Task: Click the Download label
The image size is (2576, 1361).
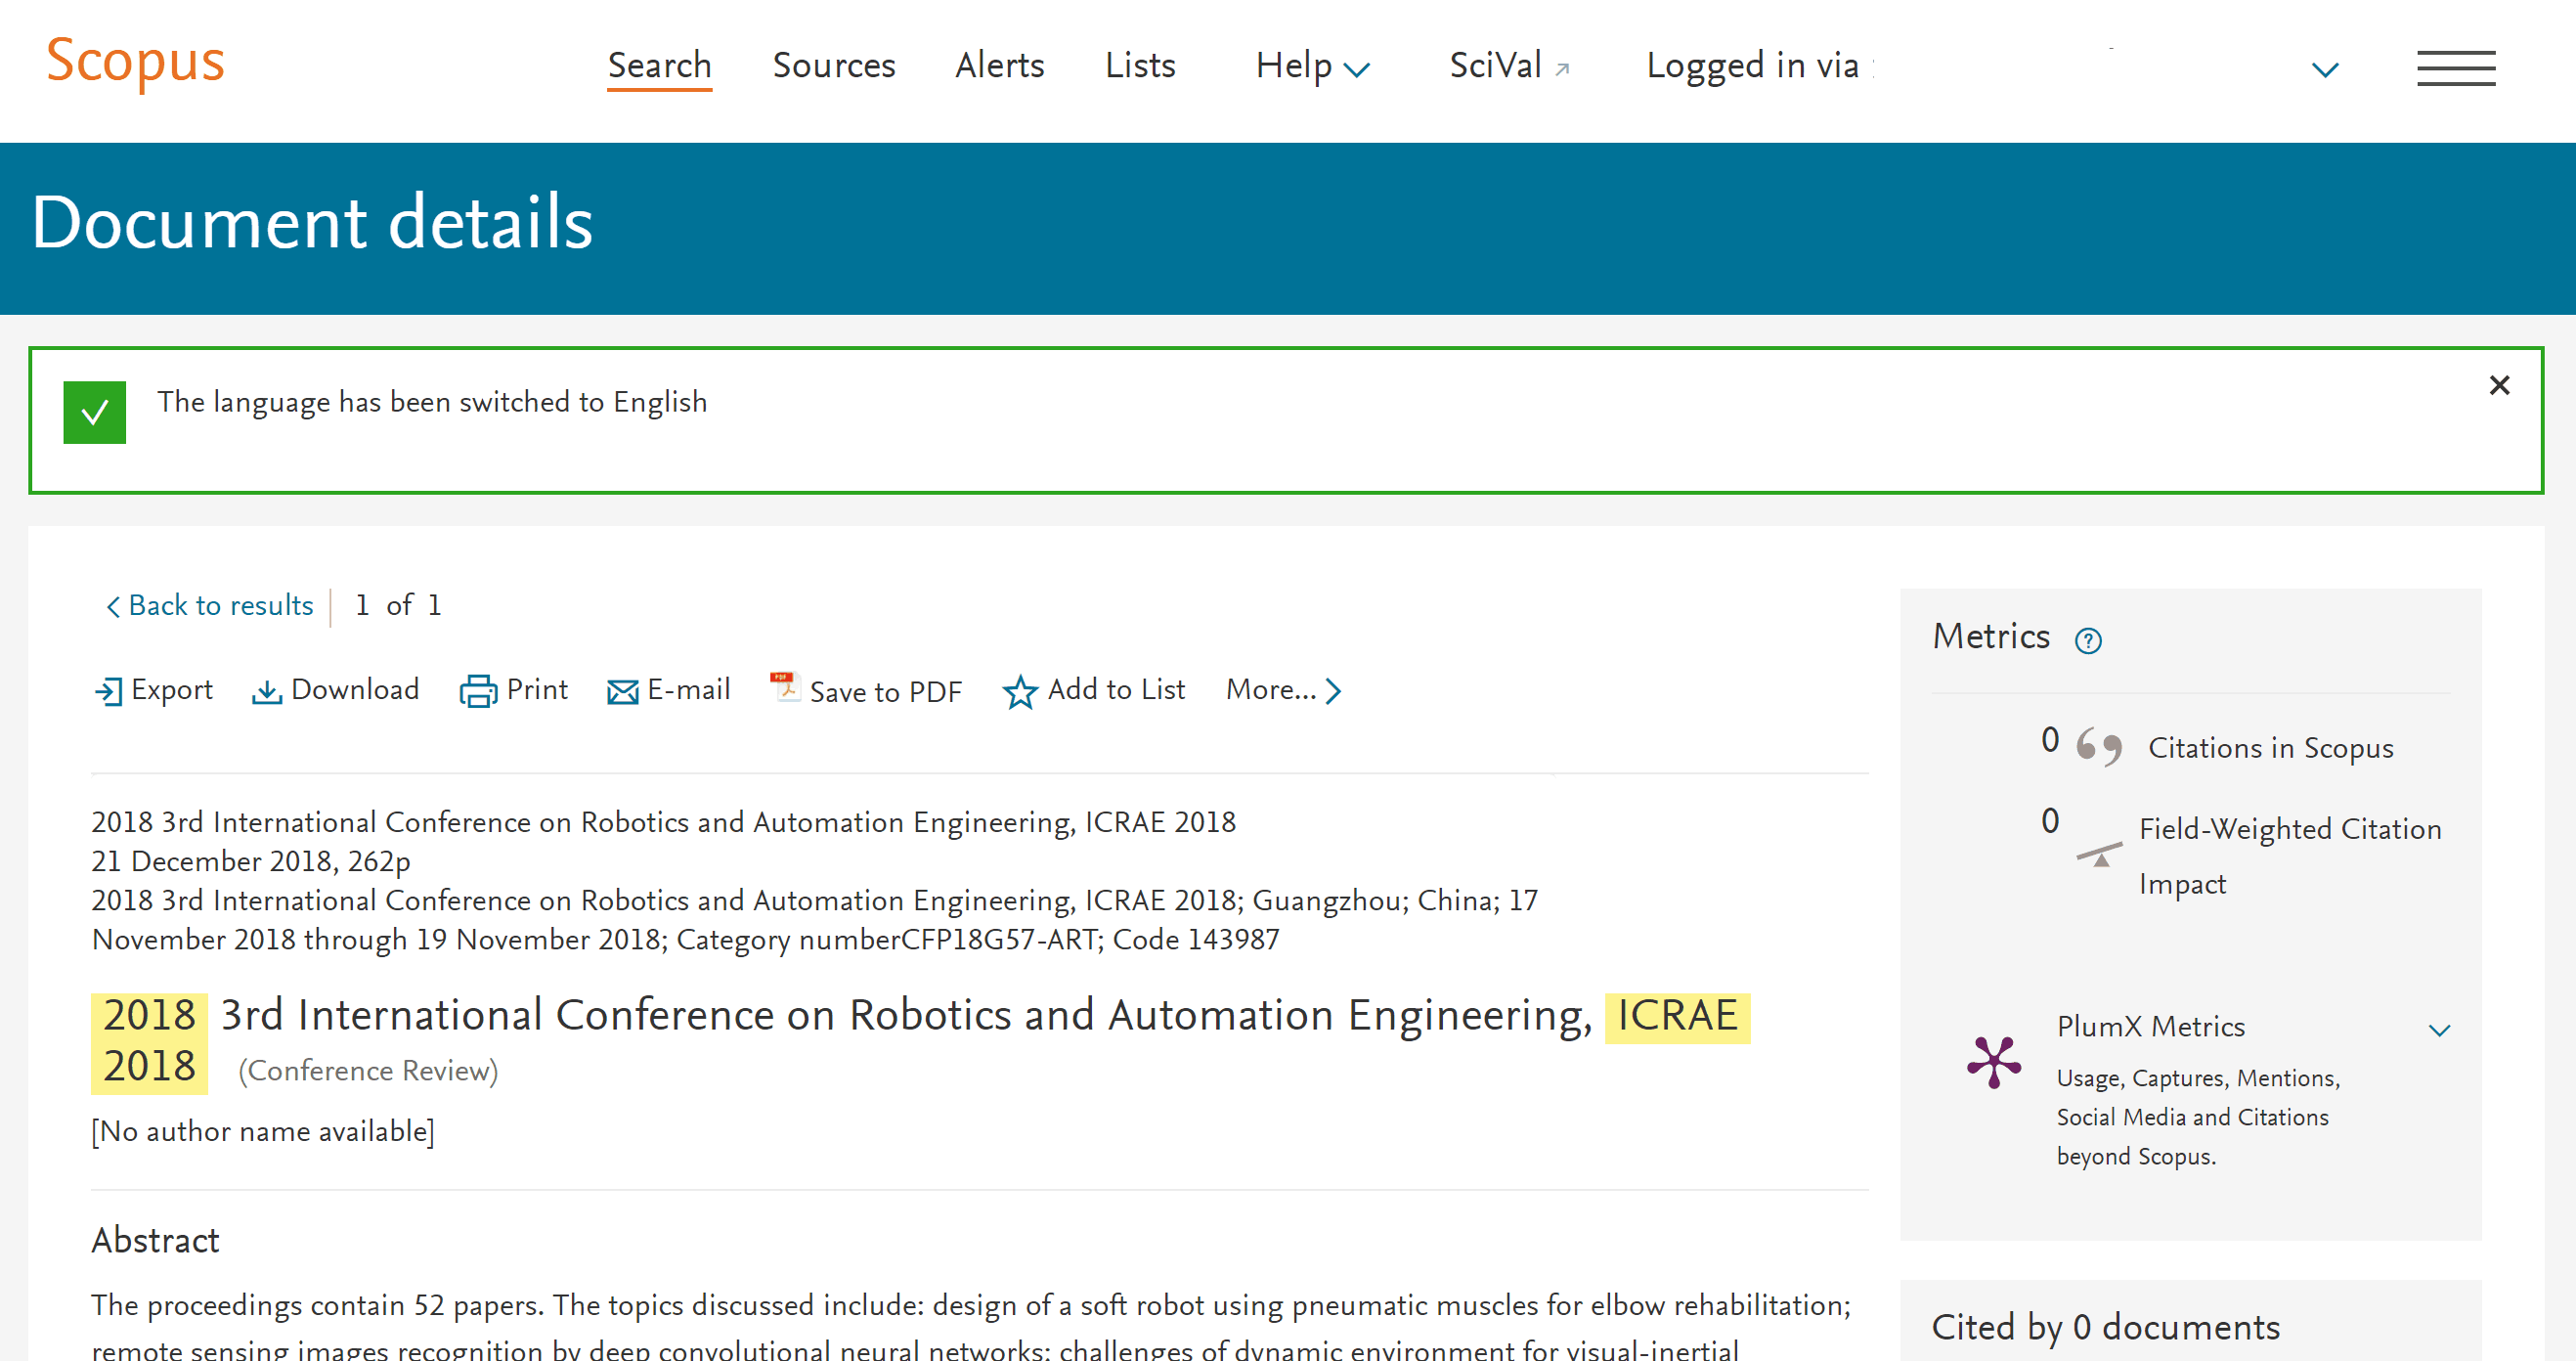Action: (x=355, y=689)
